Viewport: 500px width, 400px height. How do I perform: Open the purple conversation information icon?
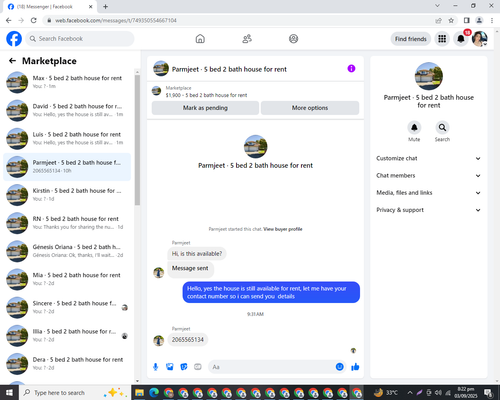(x=351, y=69)
